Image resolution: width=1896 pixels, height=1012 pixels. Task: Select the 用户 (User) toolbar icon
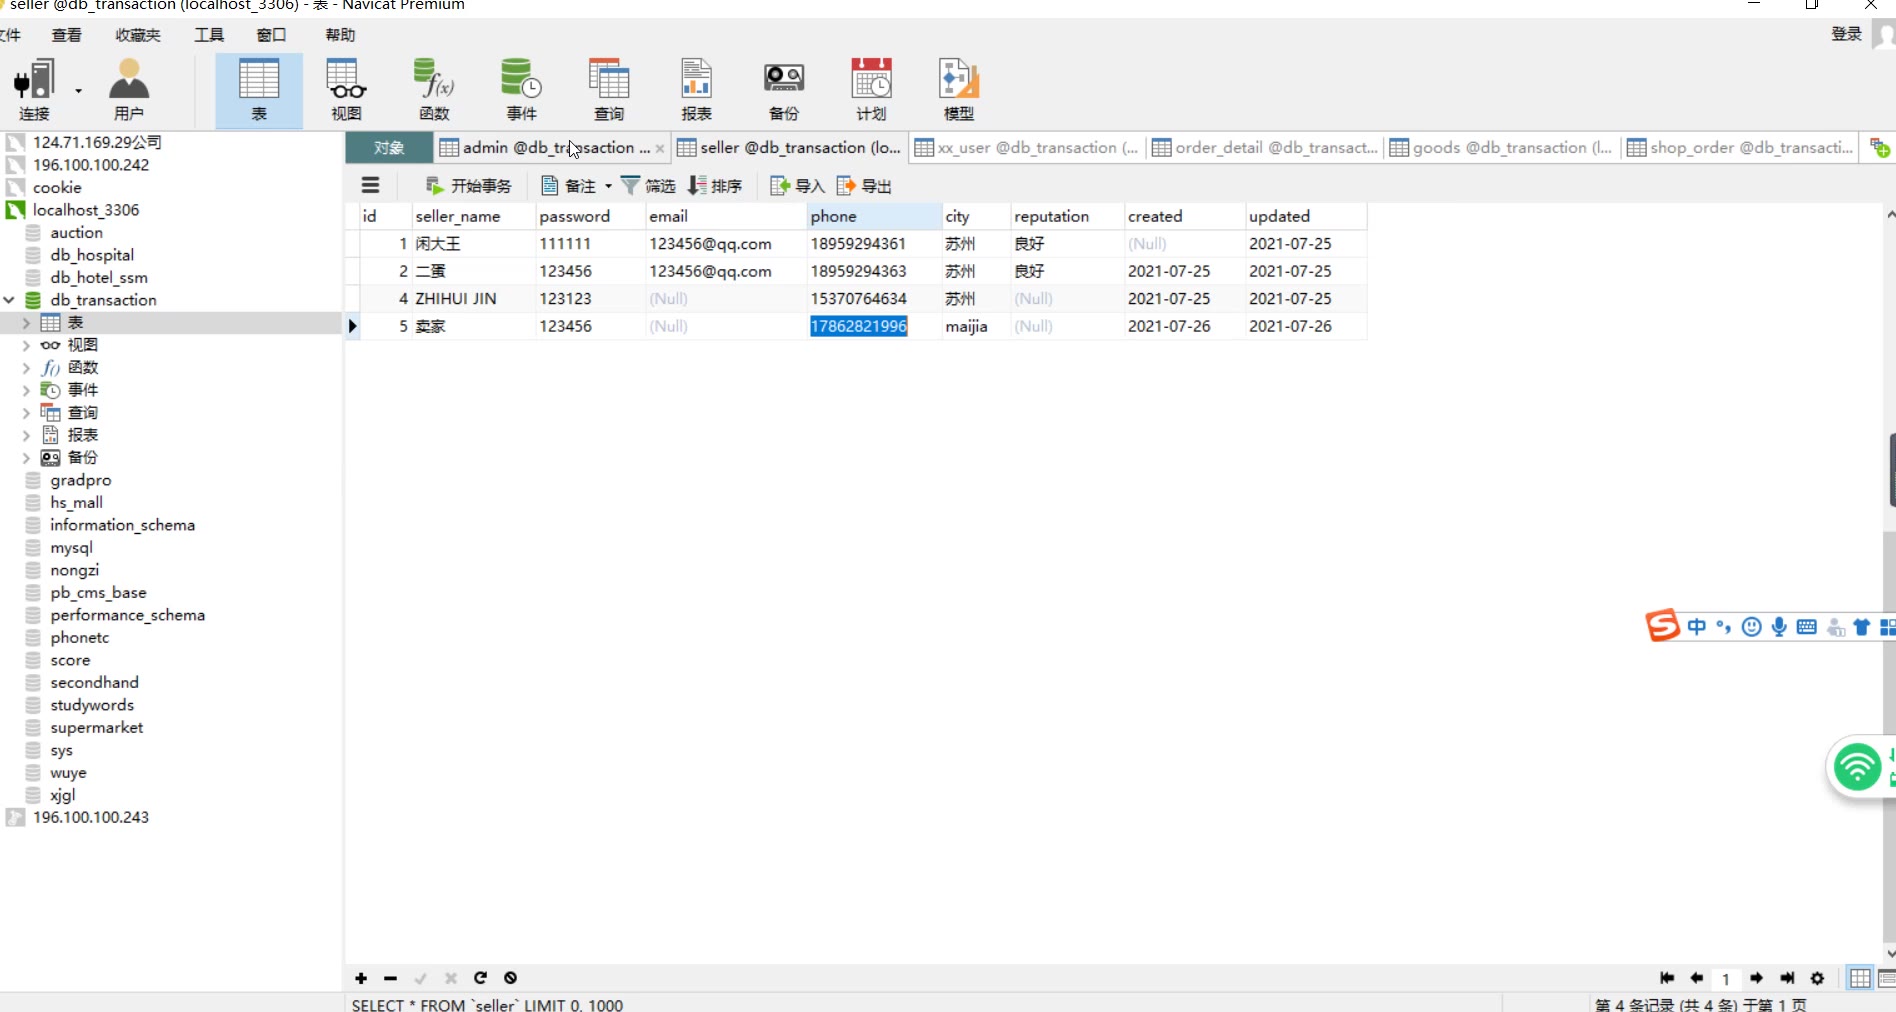(x=129, y=89)
